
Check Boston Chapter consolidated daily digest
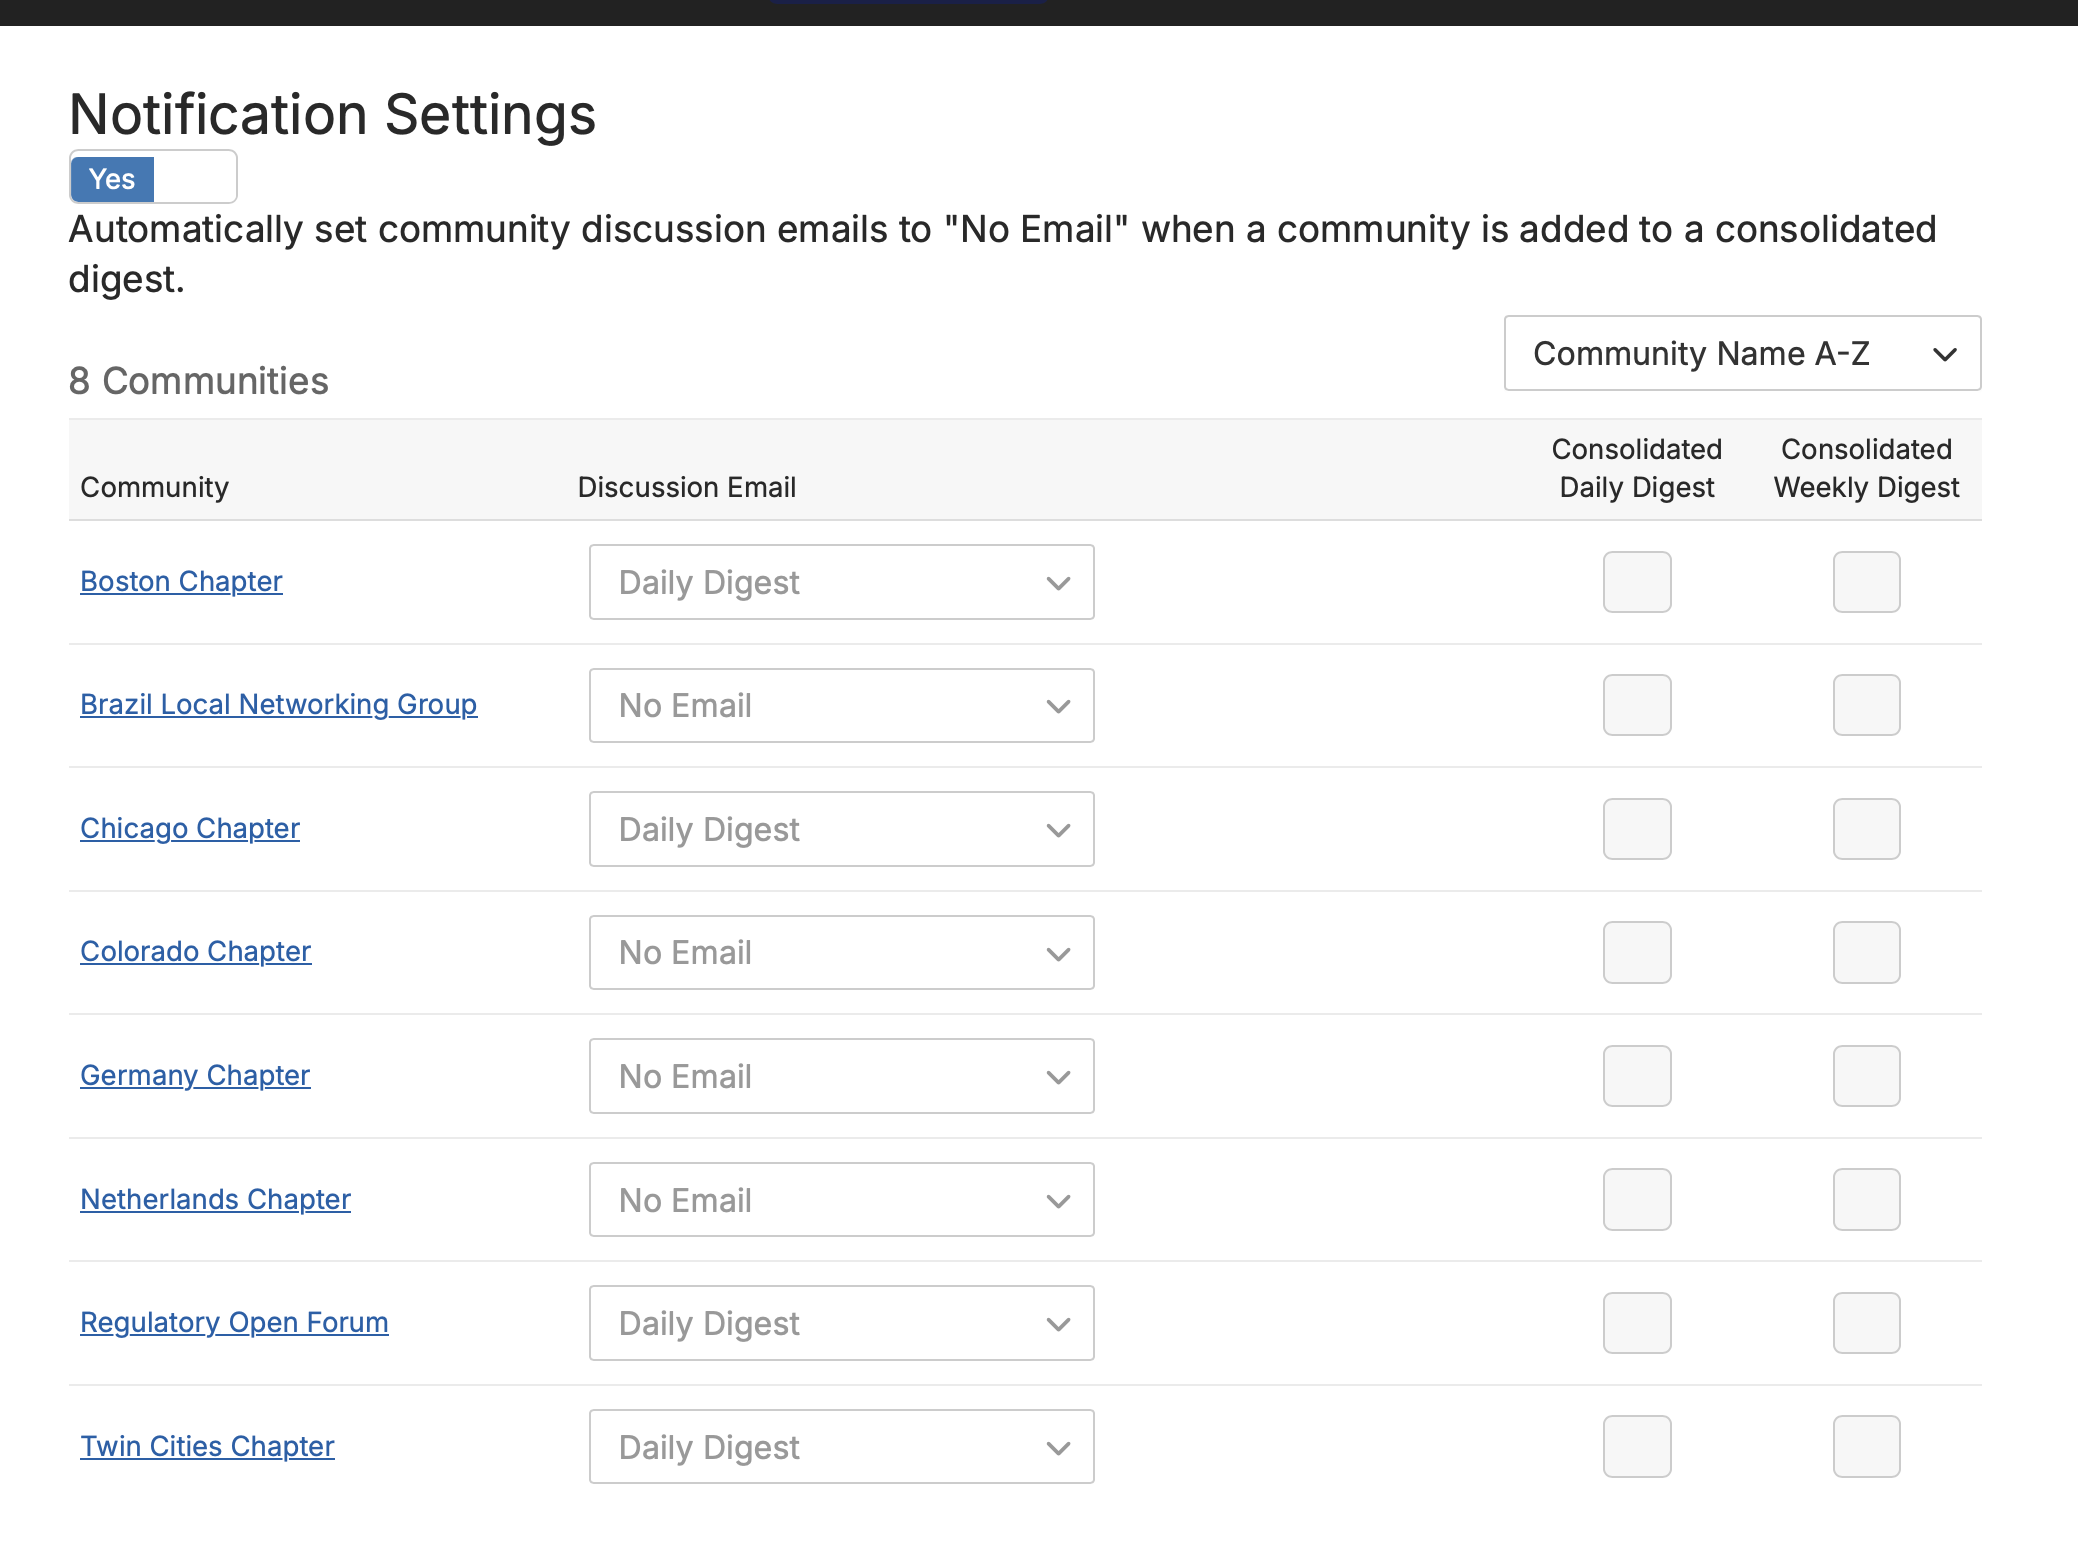tap(1636, 582)
